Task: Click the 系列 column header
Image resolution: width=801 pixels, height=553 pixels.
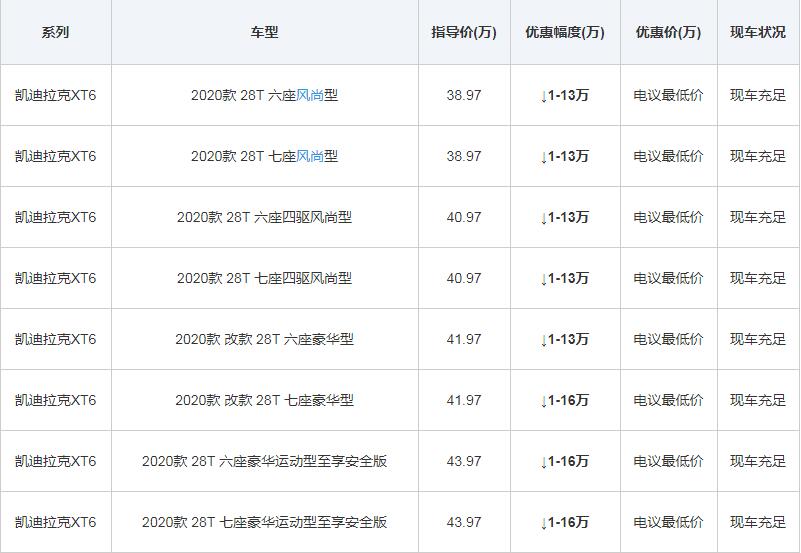Action: 55,32
